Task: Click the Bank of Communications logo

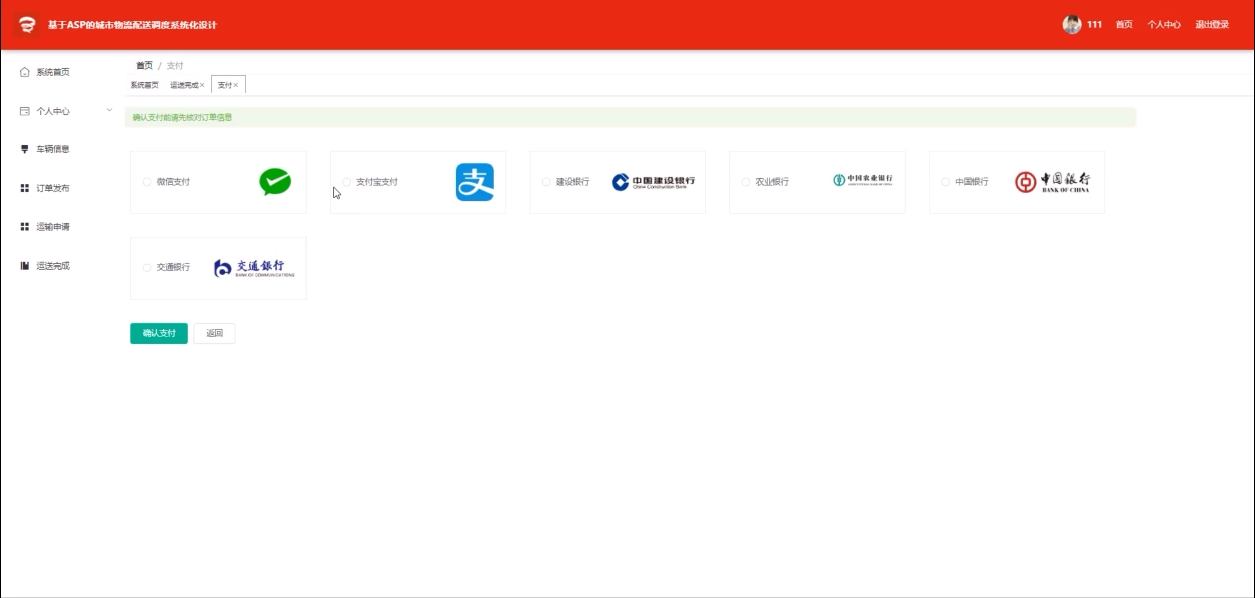Action: pos(254,268)
